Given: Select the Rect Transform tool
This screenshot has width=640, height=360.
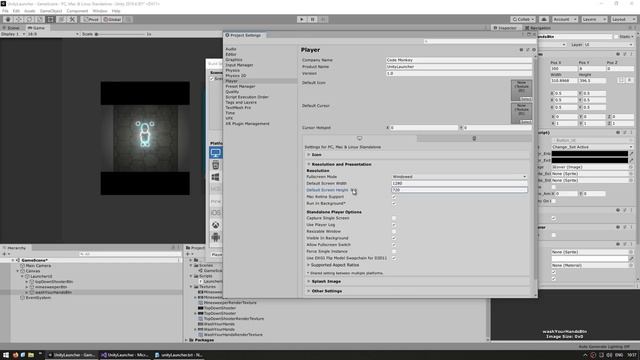Looking at the screenshot, I should [x=50, y=19].
